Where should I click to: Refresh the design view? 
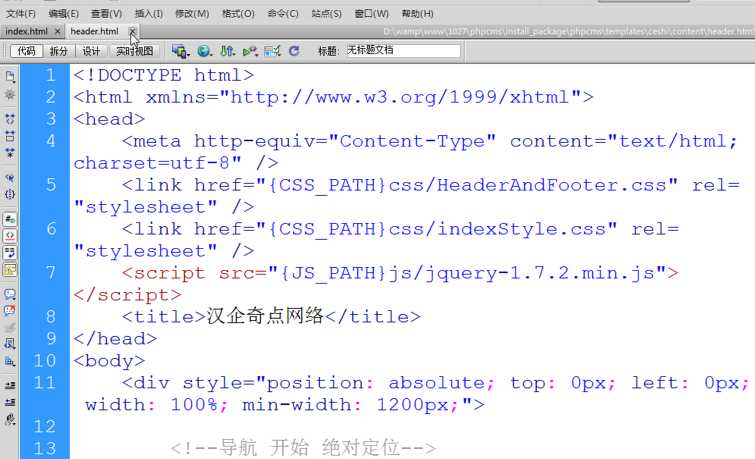tap(294, 51)
